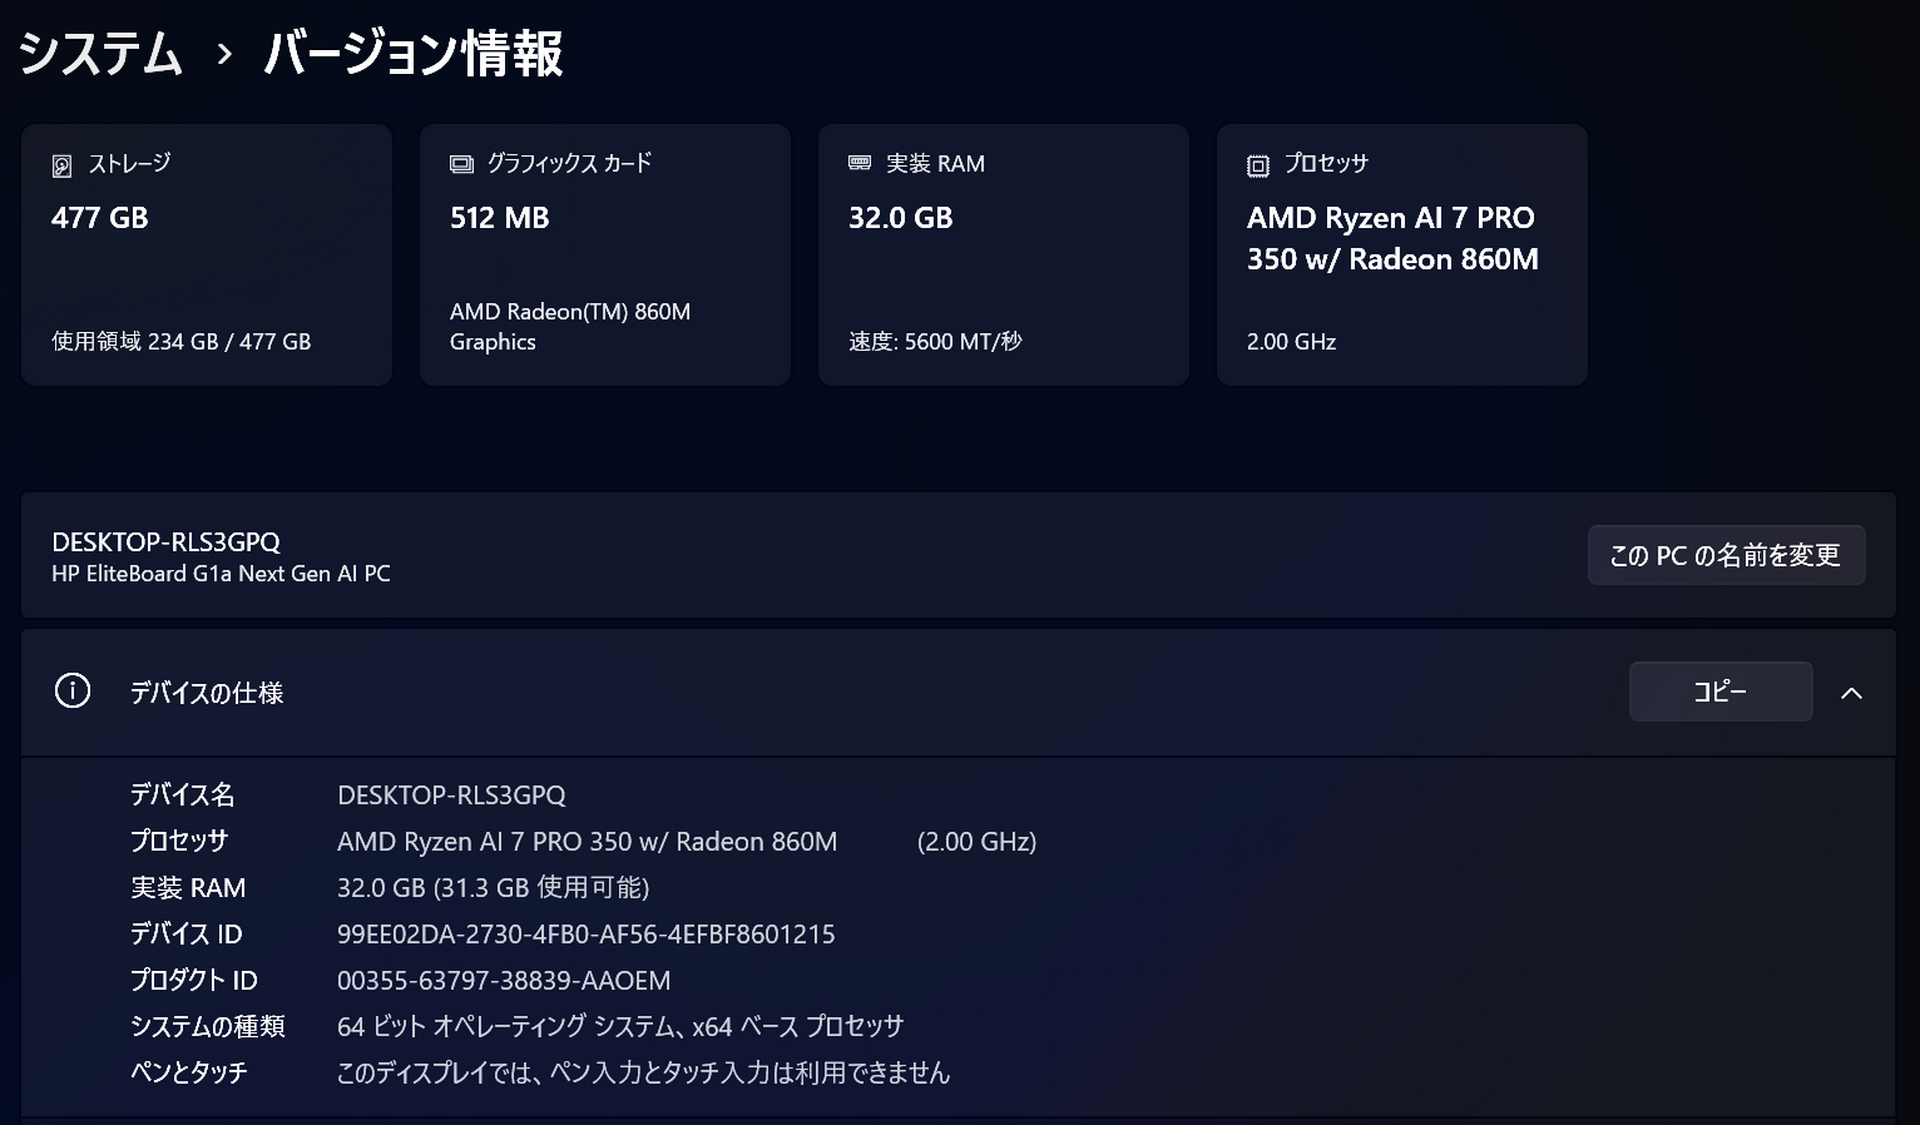Click the DESKTOP-RLS3GPQ PC name heading
1920x1125 pixels.
tap(166, 542)
